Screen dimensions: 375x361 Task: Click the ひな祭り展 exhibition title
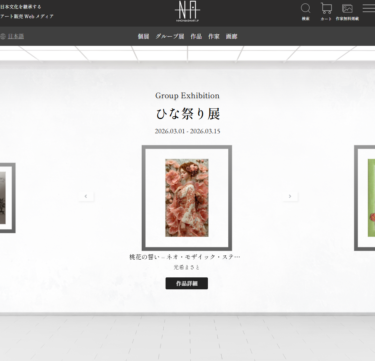coord(188,114)
